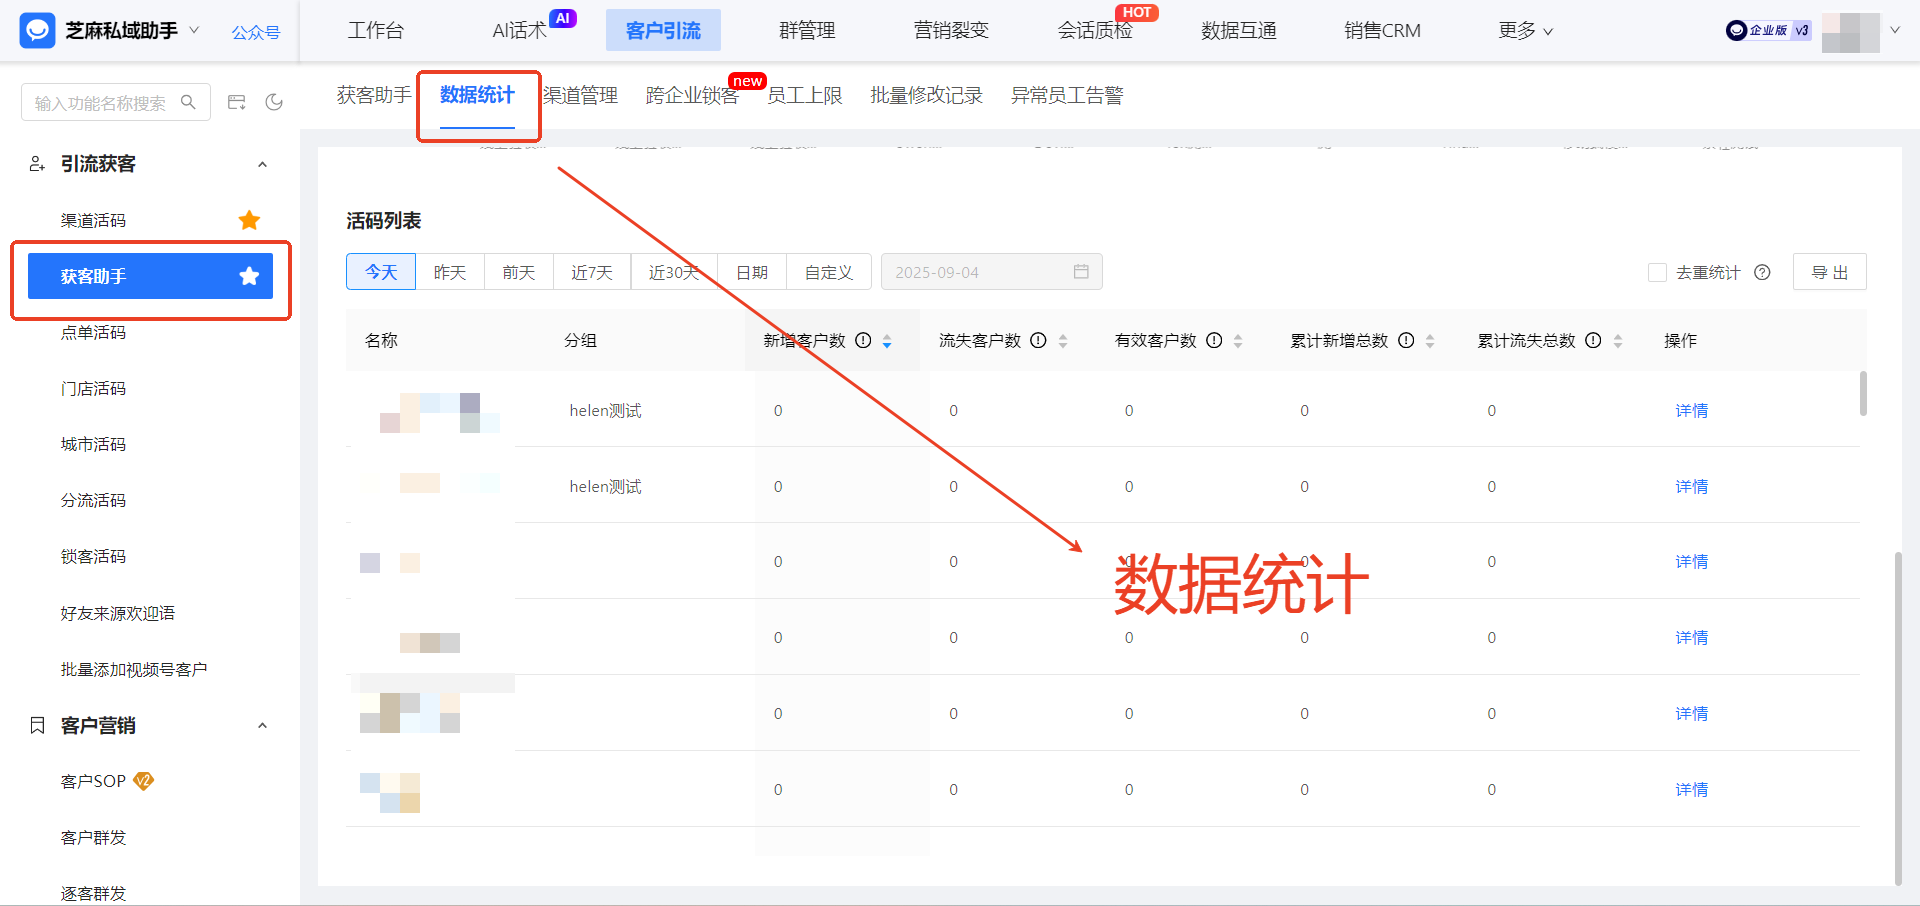Click the user avatar thumbnail
The image size is (1920, 906).
click(1850, 32)
